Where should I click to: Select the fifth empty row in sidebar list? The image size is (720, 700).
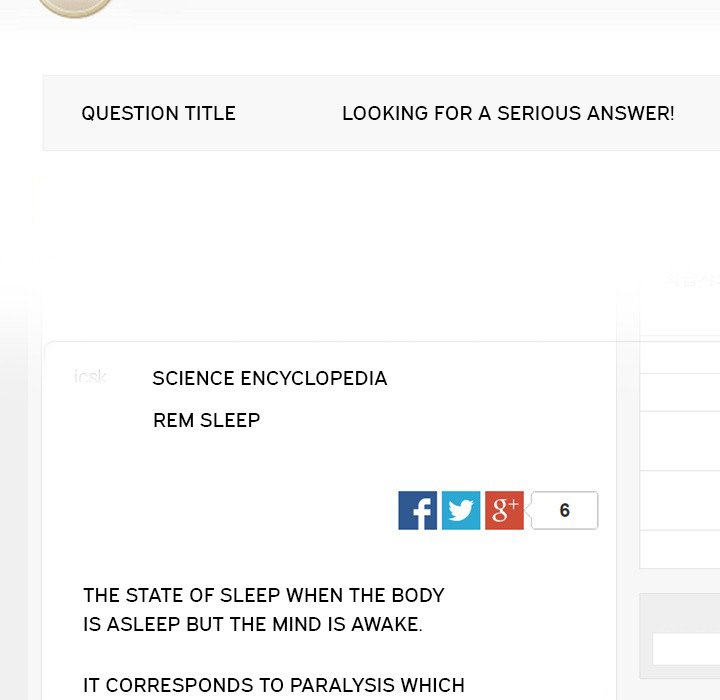680,549
